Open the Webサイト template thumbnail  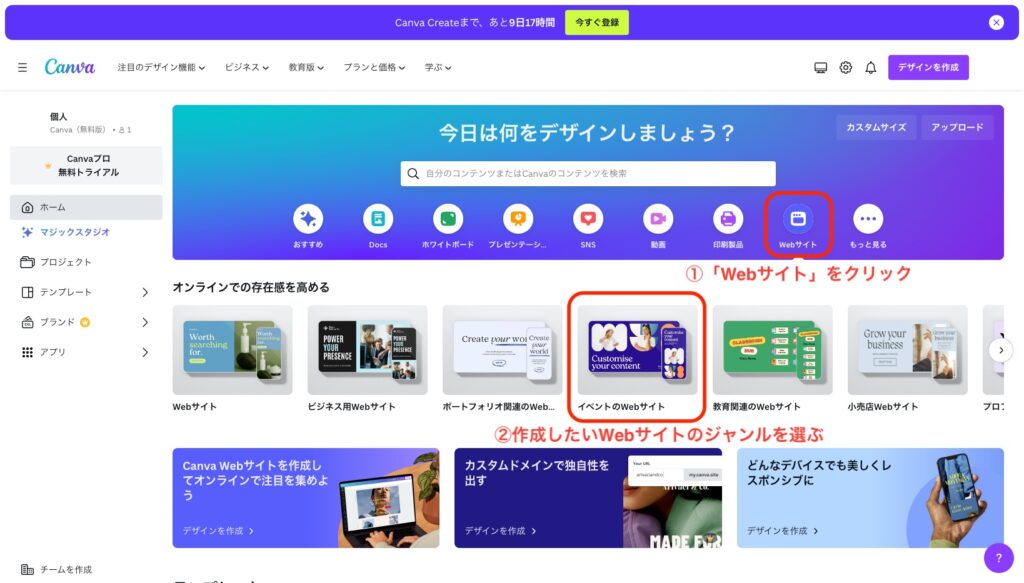click(x=232, y=350)
